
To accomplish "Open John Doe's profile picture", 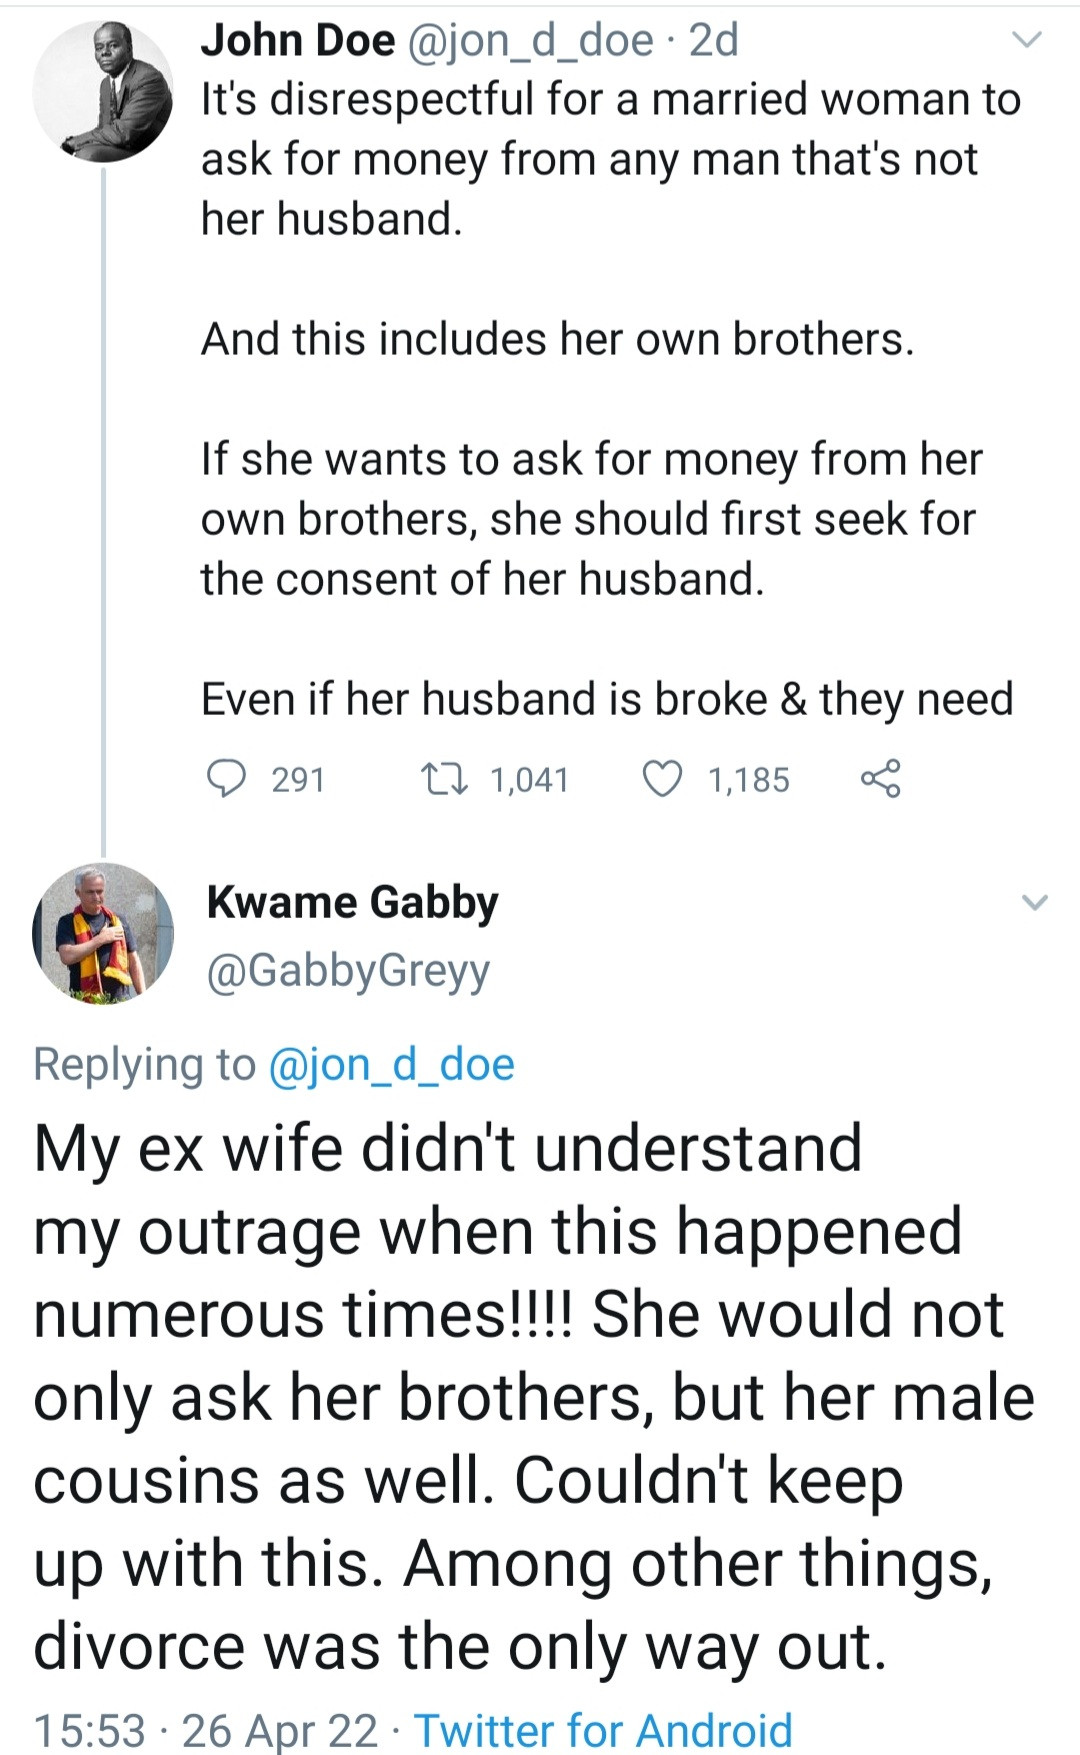I will pos(103,91).
